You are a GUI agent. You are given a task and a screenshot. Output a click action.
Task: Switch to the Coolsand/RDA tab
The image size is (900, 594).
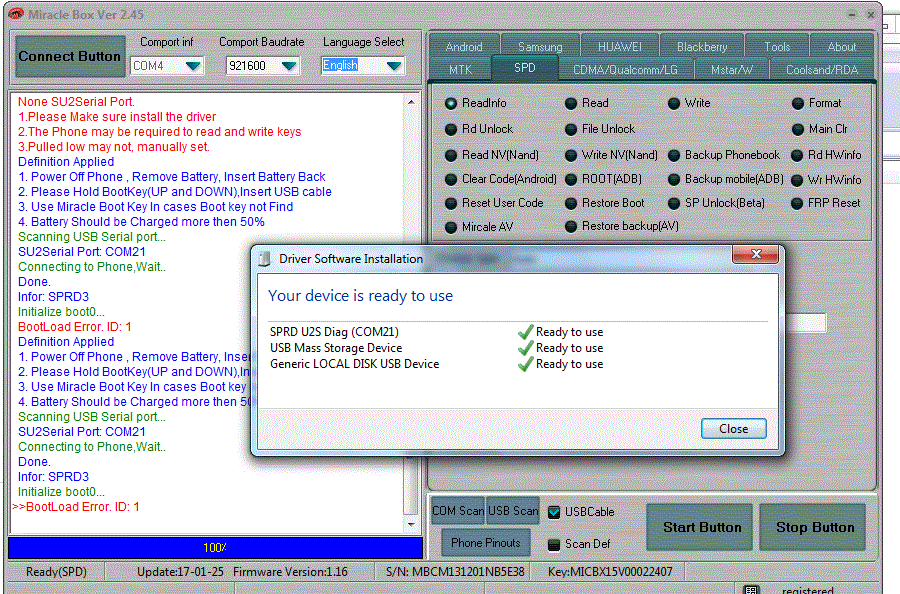coord(822,69)
